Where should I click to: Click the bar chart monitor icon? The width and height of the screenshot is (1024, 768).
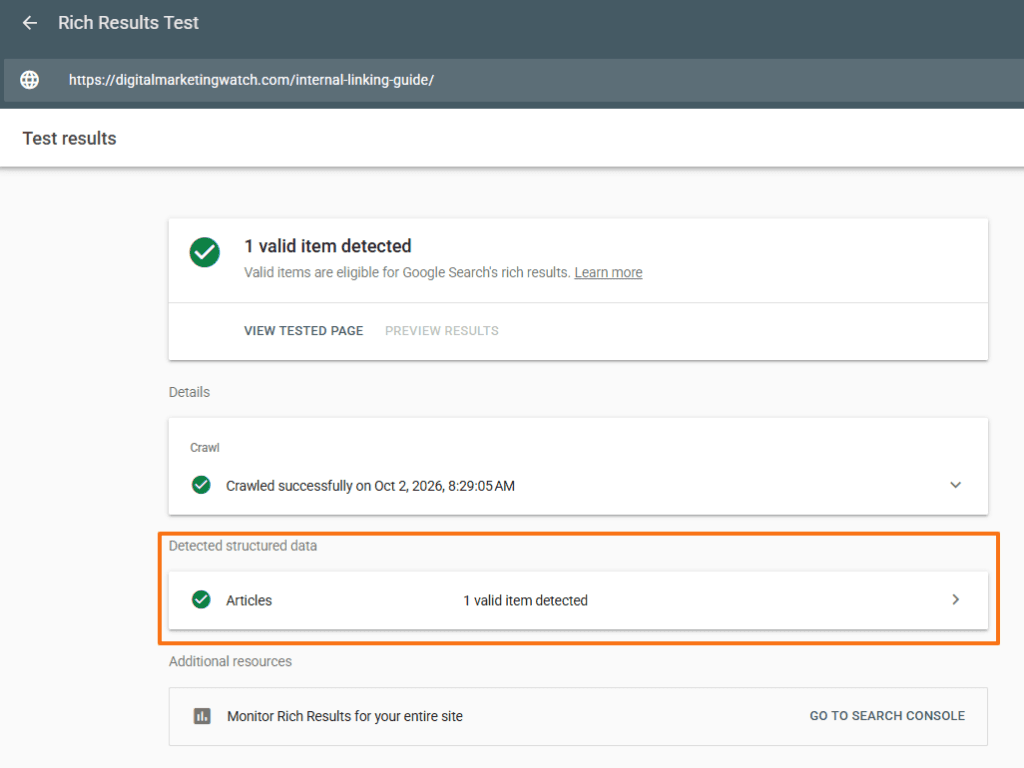click(202, 716)
